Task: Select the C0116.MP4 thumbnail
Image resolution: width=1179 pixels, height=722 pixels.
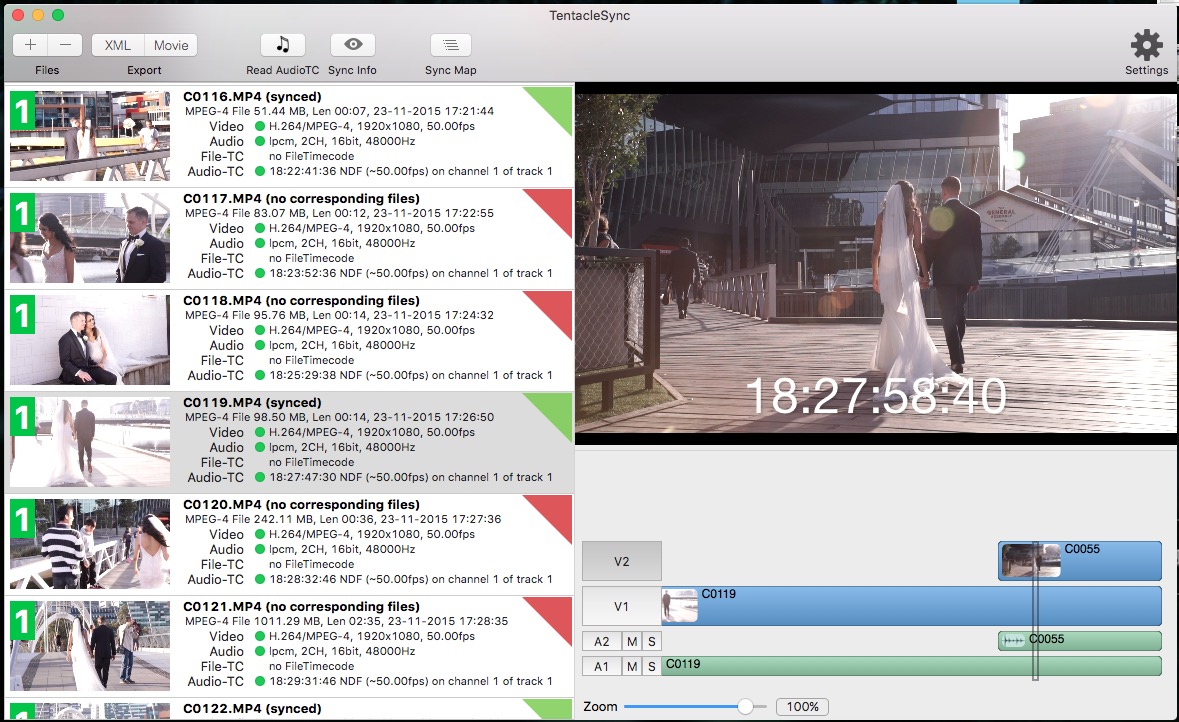Action: pyautogui.click(x=90, y=136)
